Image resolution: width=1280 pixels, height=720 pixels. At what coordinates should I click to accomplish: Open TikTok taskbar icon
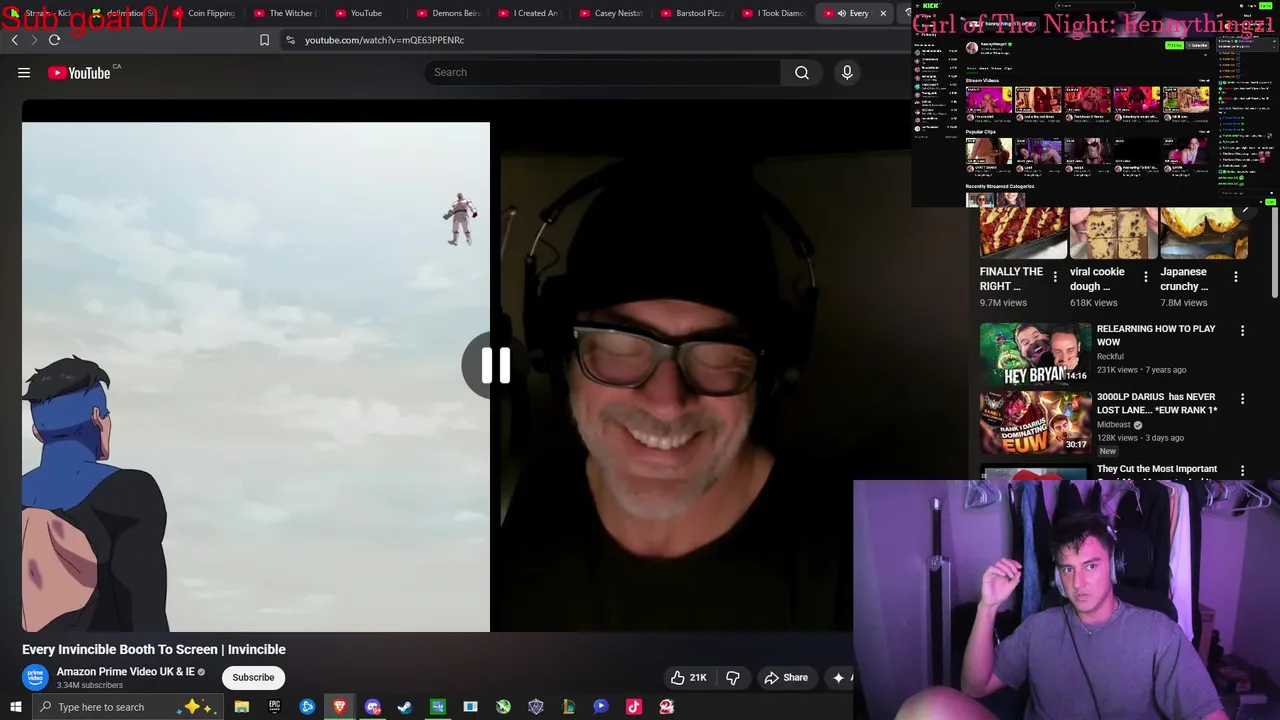click(634, 707)
